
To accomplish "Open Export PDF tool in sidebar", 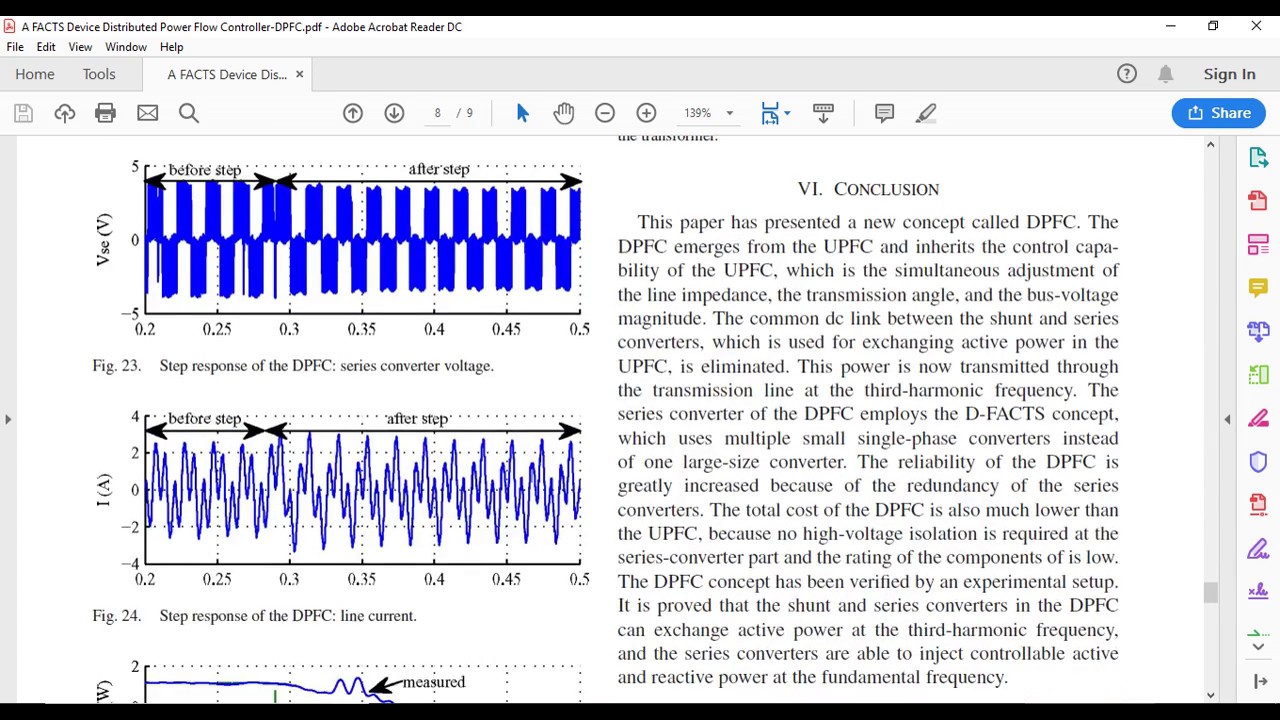I will click(x=1258, y=158).
